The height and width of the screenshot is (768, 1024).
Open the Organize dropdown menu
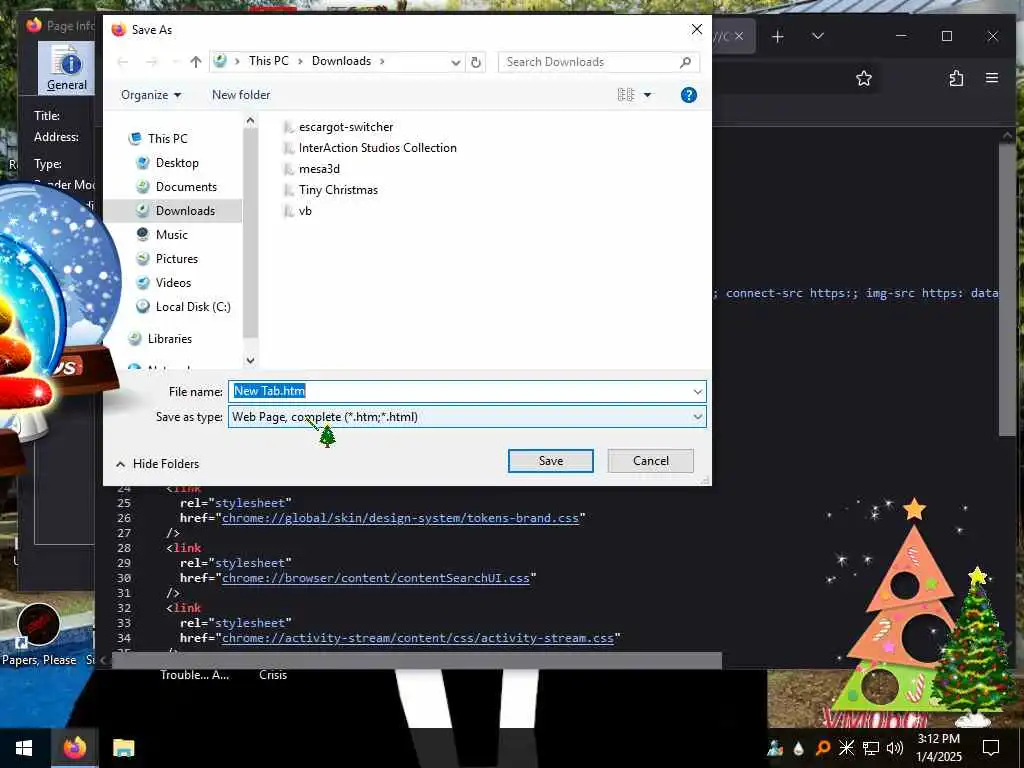pos(151,95)
